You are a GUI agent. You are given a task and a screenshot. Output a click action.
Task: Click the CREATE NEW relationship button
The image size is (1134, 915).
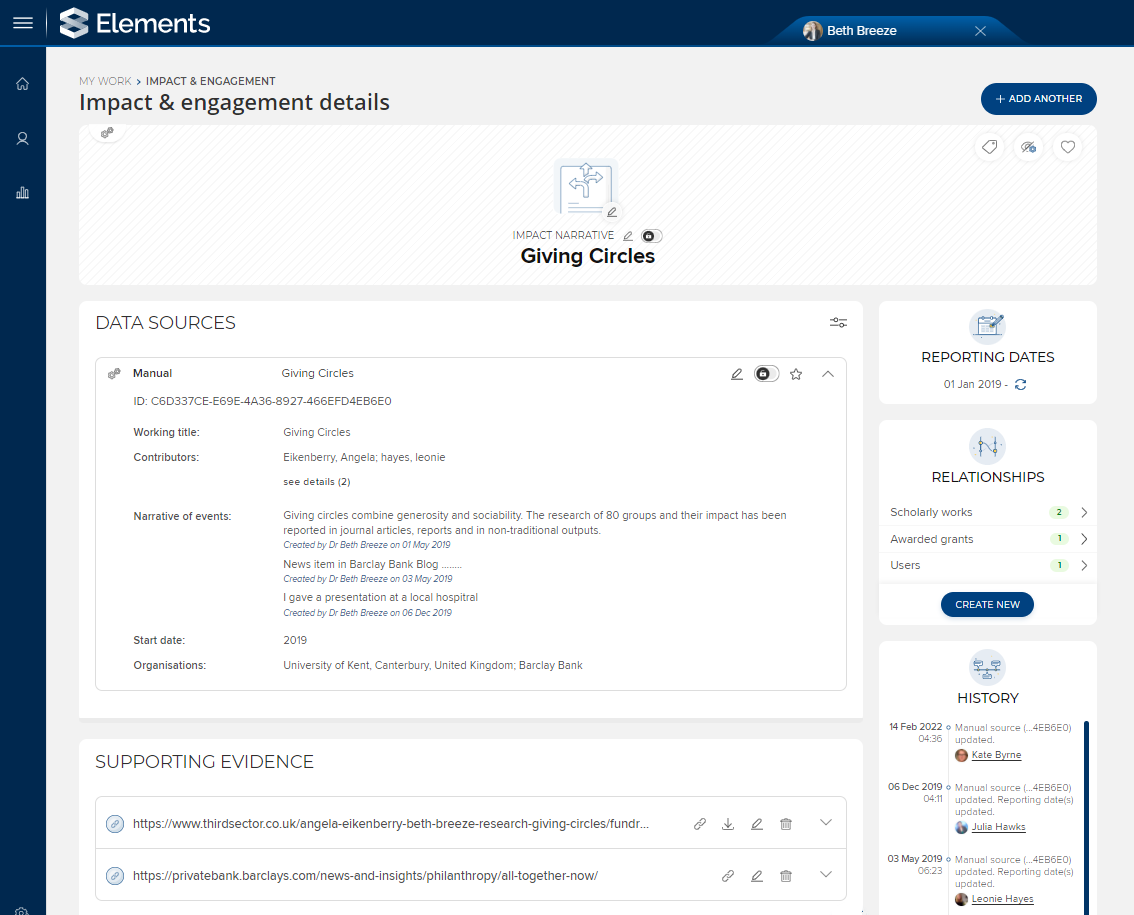pos(987,605)
